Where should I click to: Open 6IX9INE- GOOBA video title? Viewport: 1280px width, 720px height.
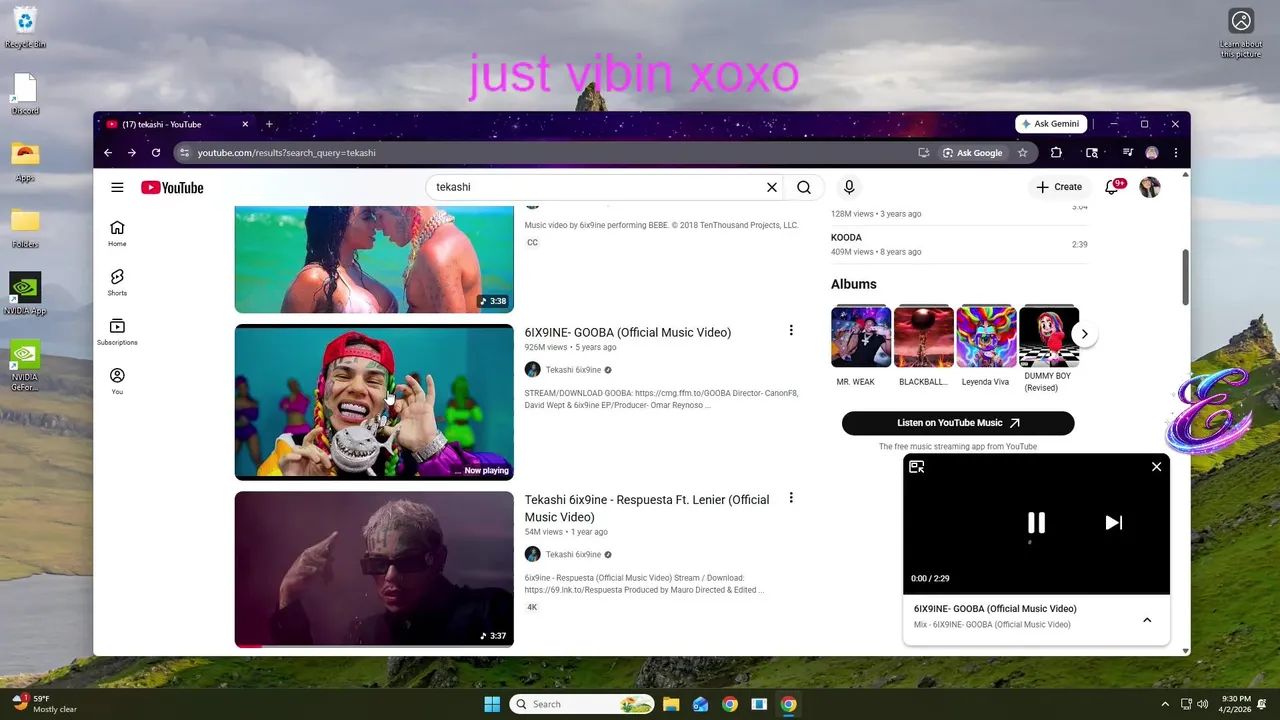pos(628,332)
